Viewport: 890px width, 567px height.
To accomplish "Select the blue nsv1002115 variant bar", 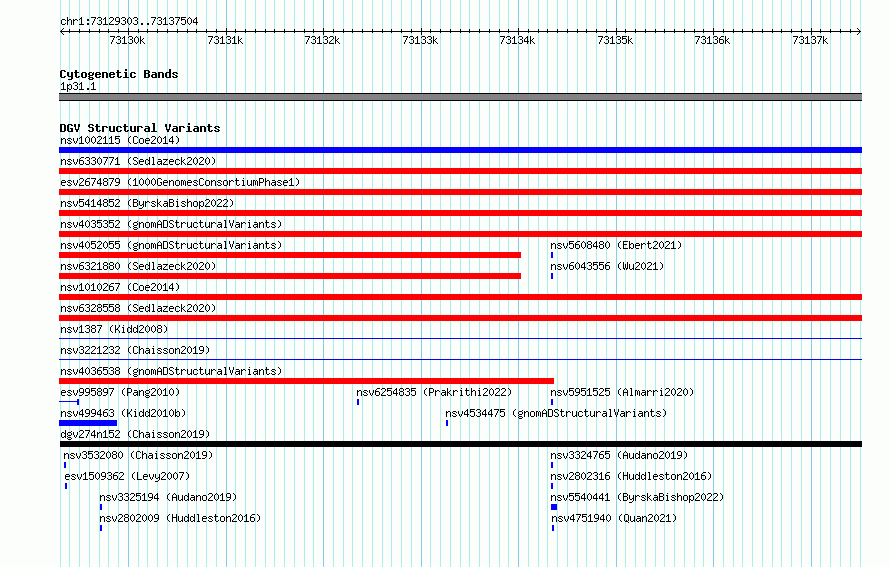I will tap(460, 150).
